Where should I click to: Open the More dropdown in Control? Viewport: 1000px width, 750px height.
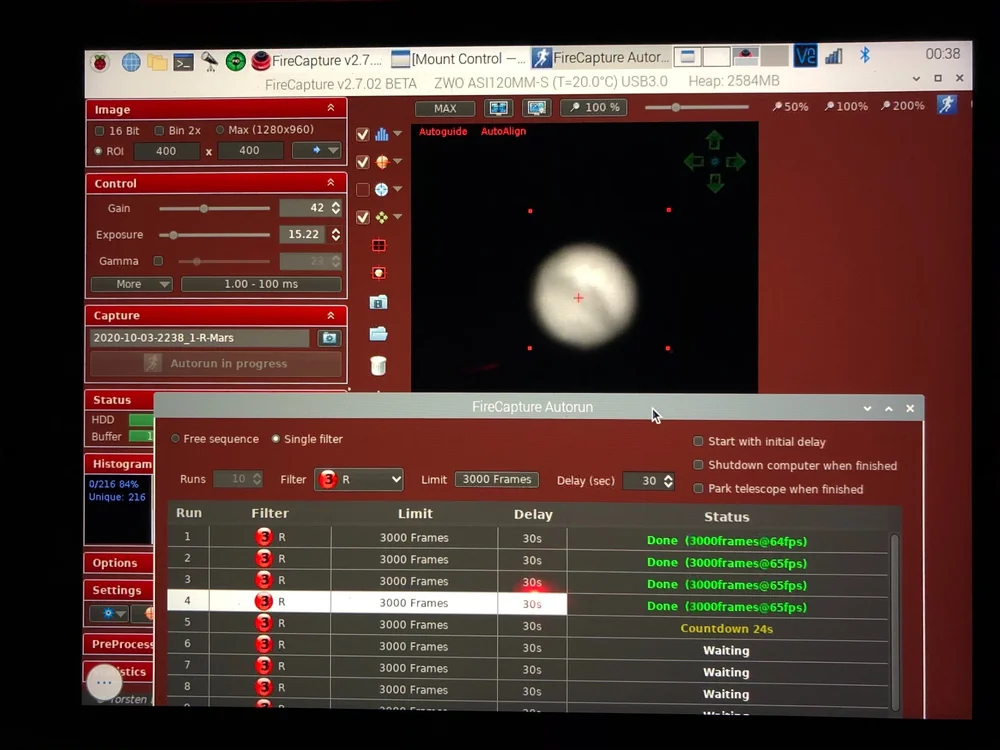[x=131, y=284]
